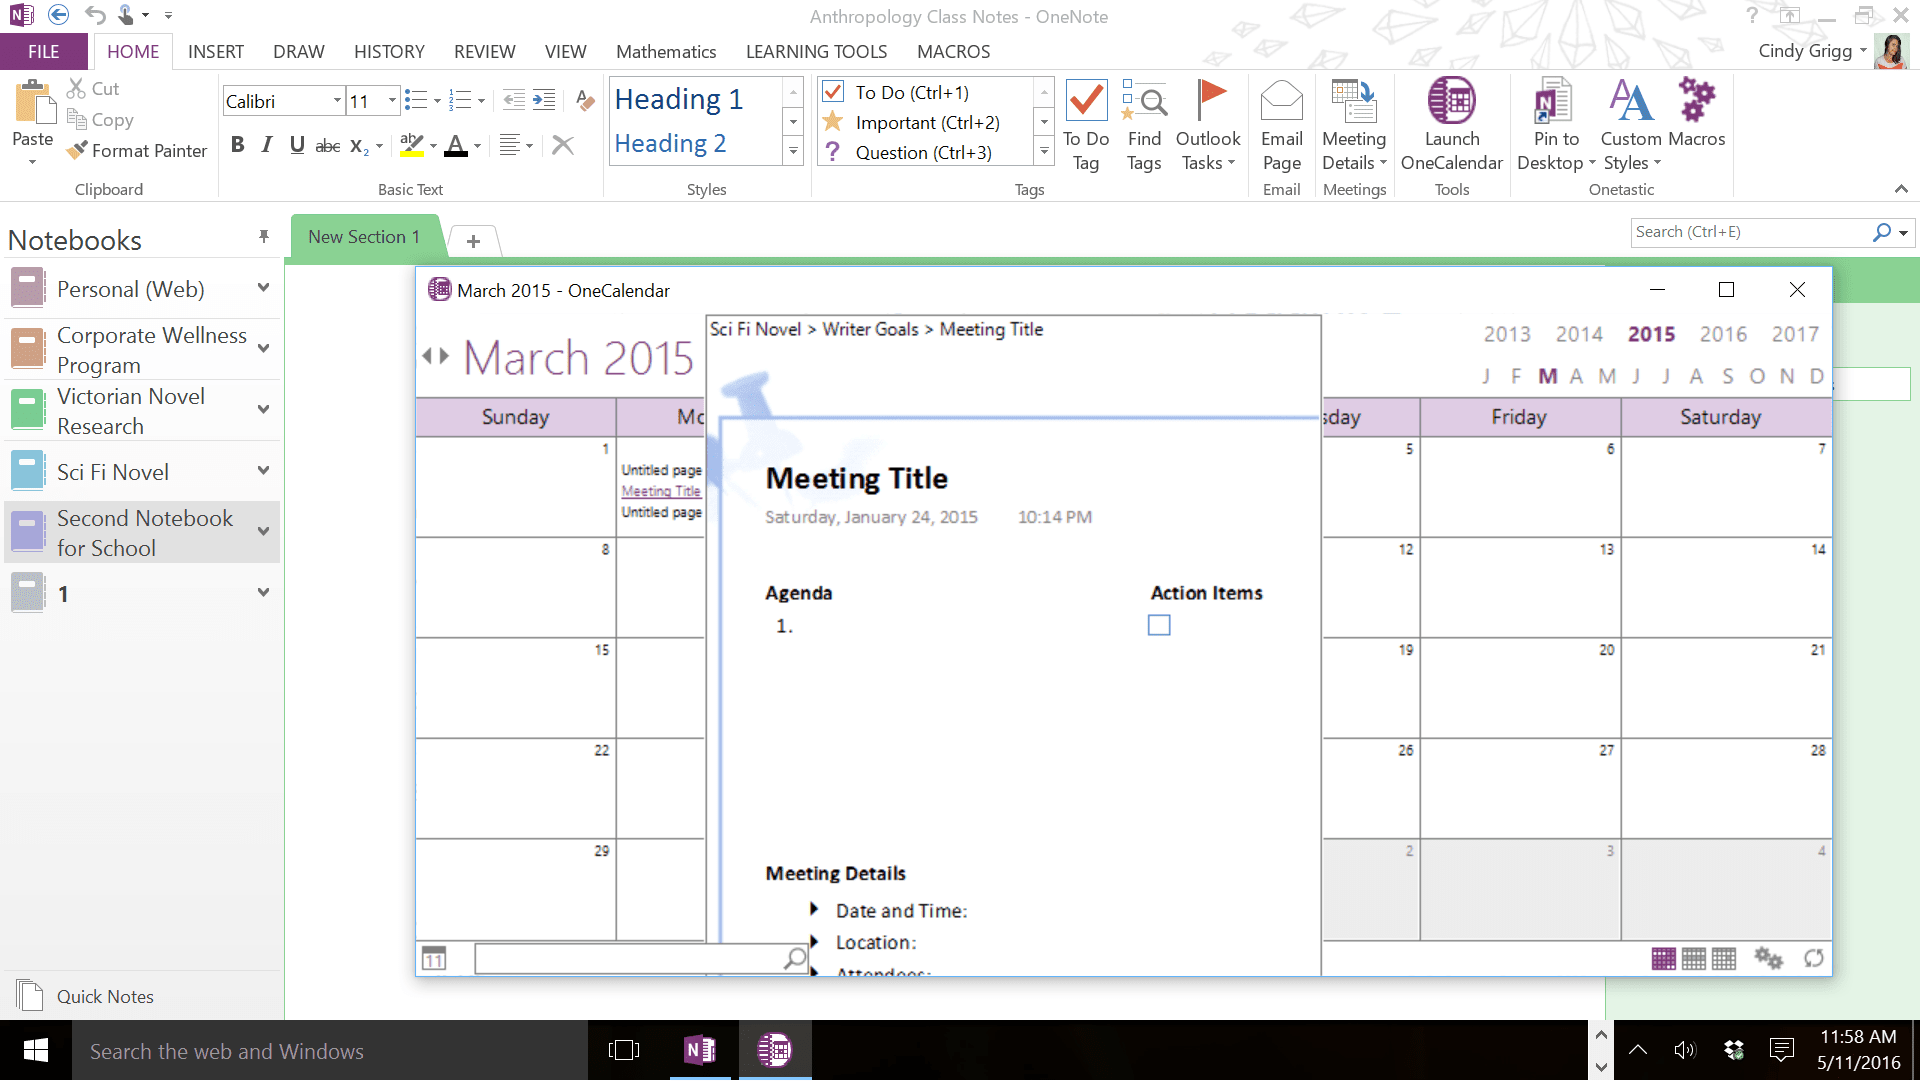Undo the last action in OneNote
Image resolution: width=1920 pixels, height=1082 pixels.
click(95, 15)
